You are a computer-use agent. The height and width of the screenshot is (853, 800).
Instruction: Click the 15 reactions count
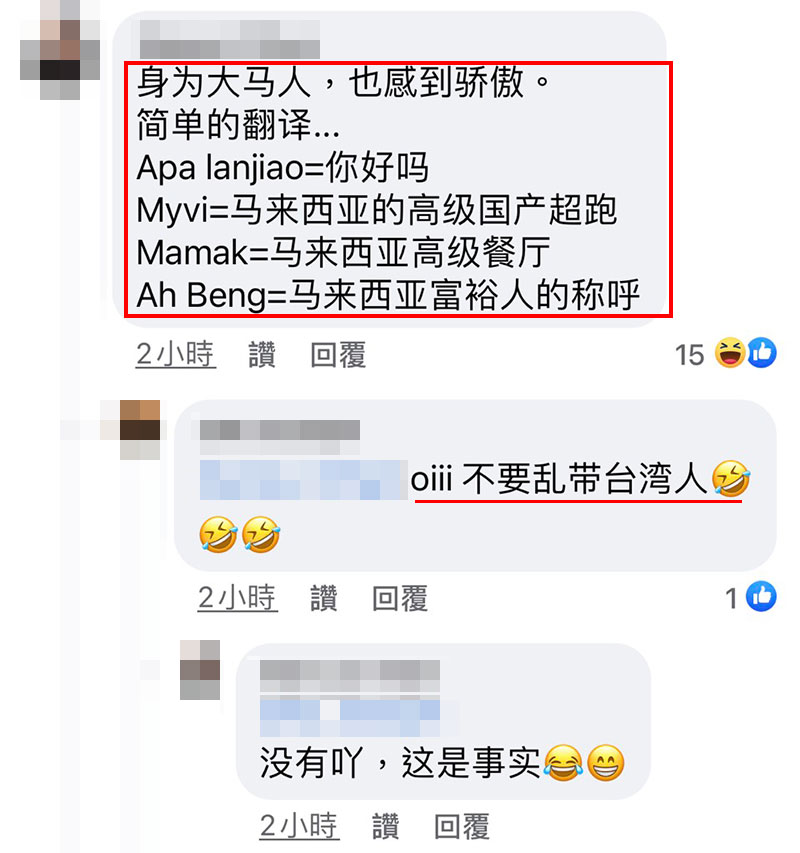pos(689,355)
